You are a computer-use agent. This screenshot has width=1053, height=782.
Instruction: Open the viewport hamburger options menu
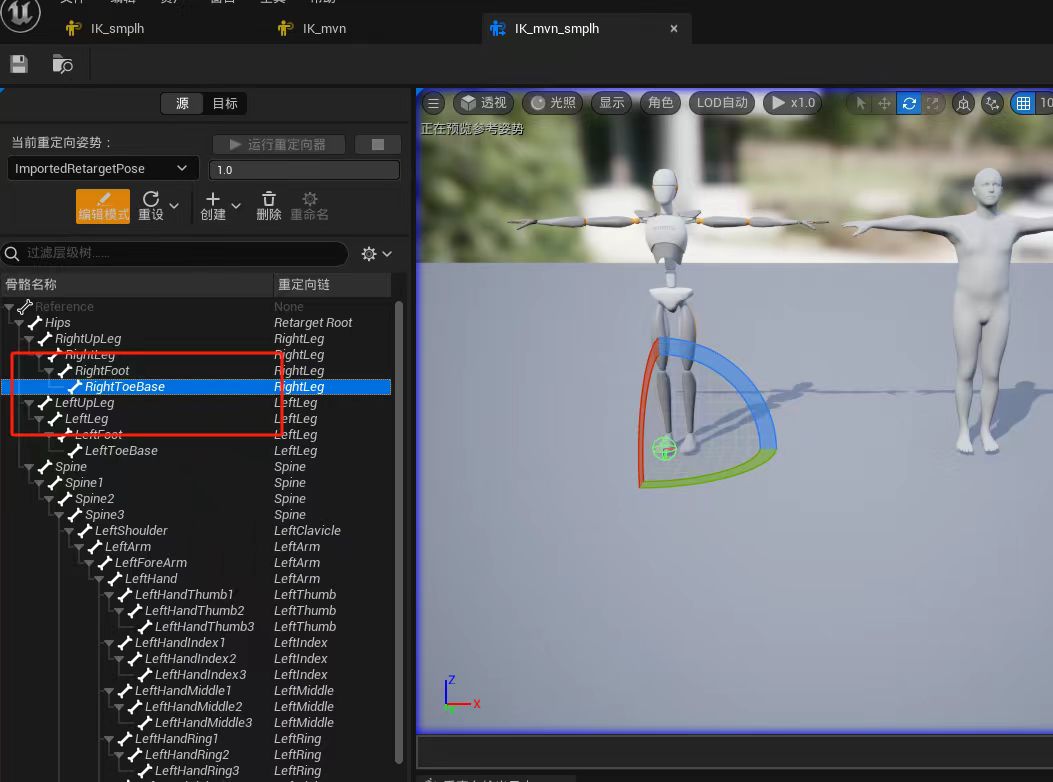click(x=433, y=103)
